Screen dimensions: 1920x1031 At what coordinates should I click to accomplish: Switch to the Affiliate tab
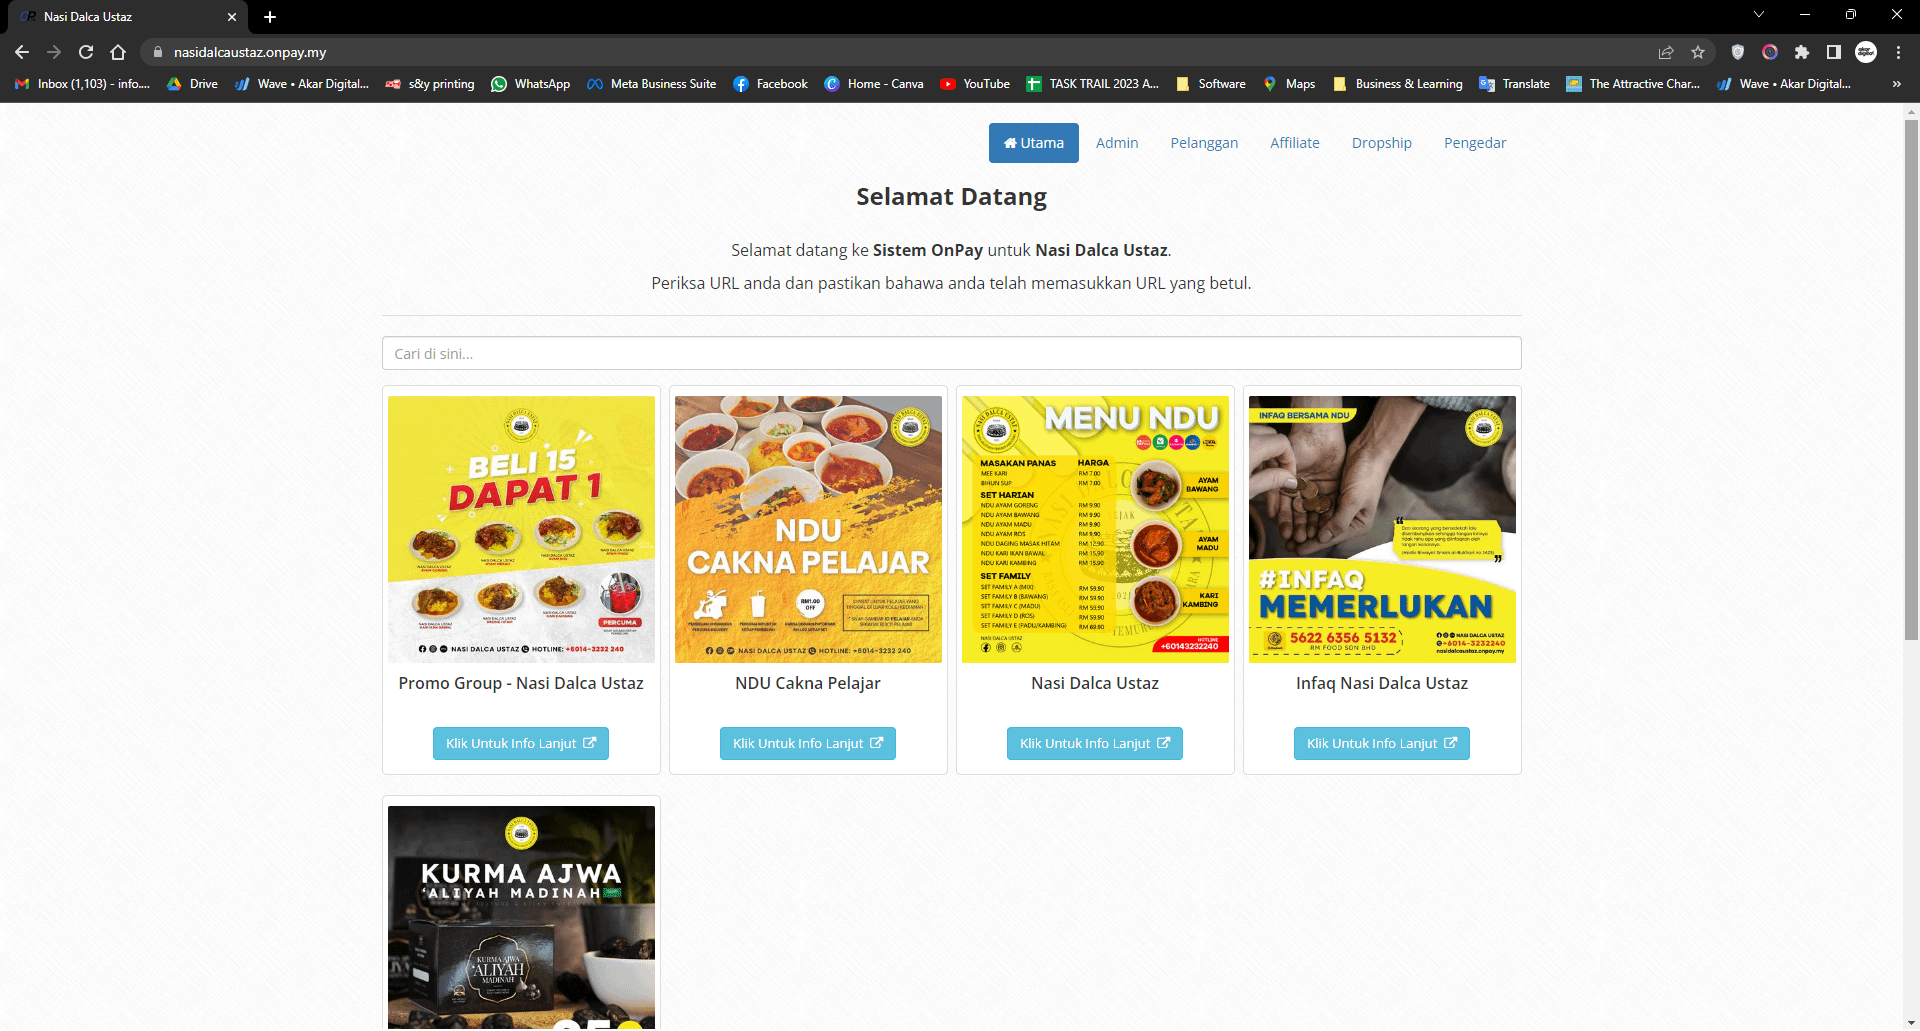point(1295,143)
